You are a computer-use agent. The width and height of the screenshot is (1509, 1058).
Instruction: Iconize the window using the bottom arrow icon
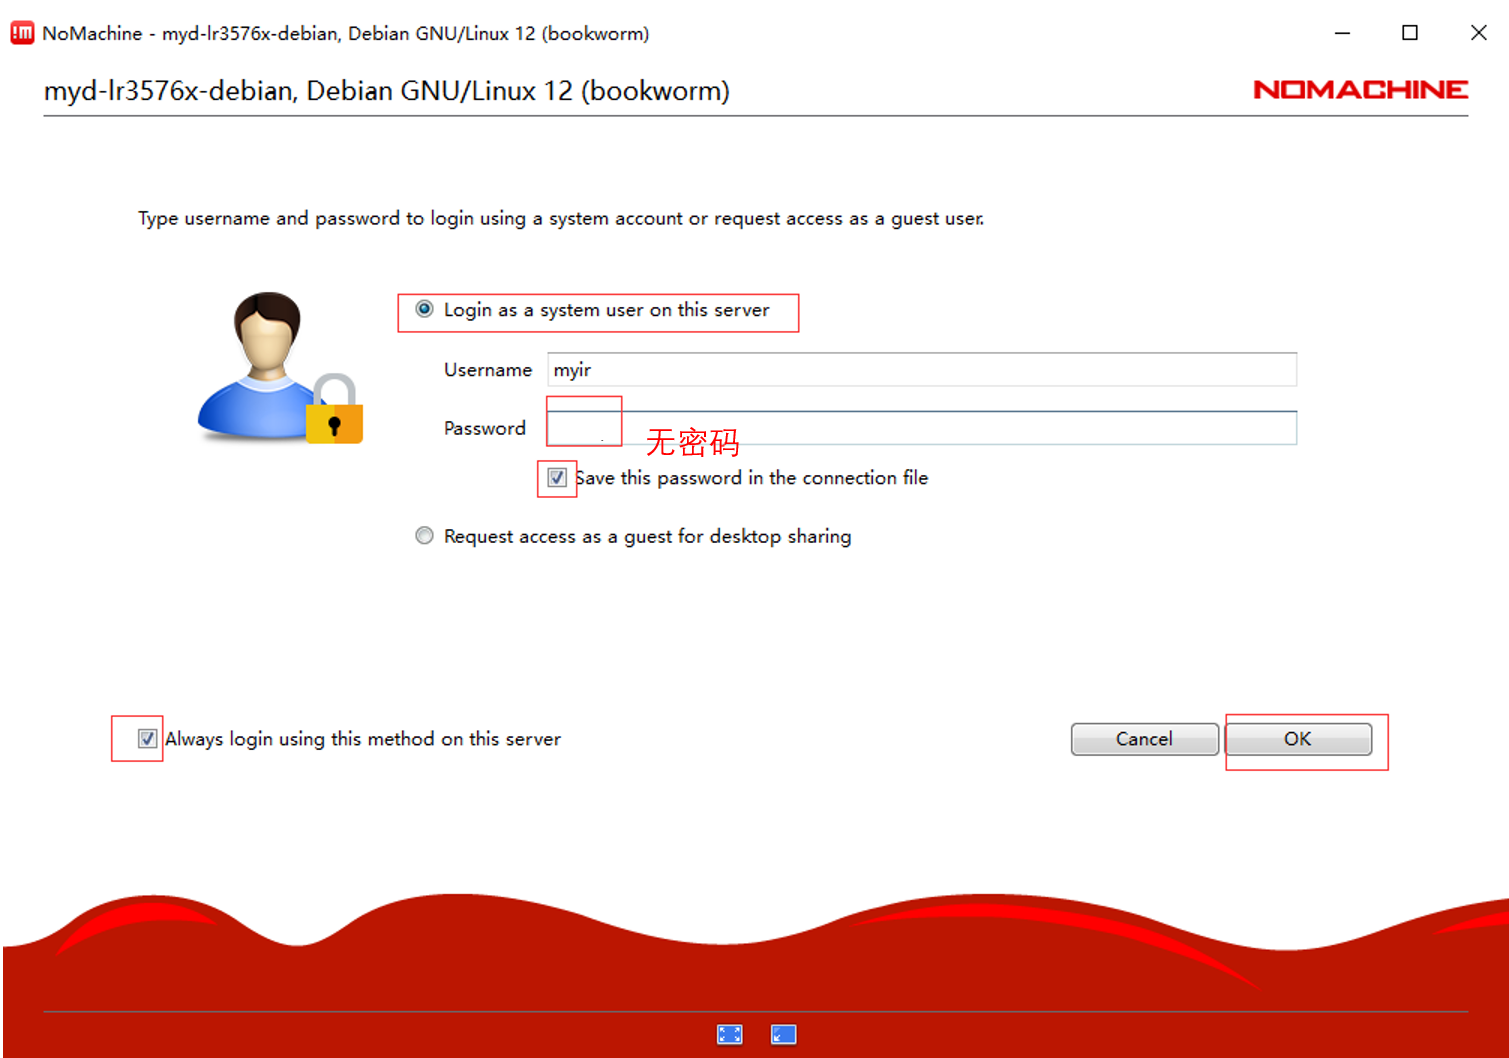tap(784, 1034)
